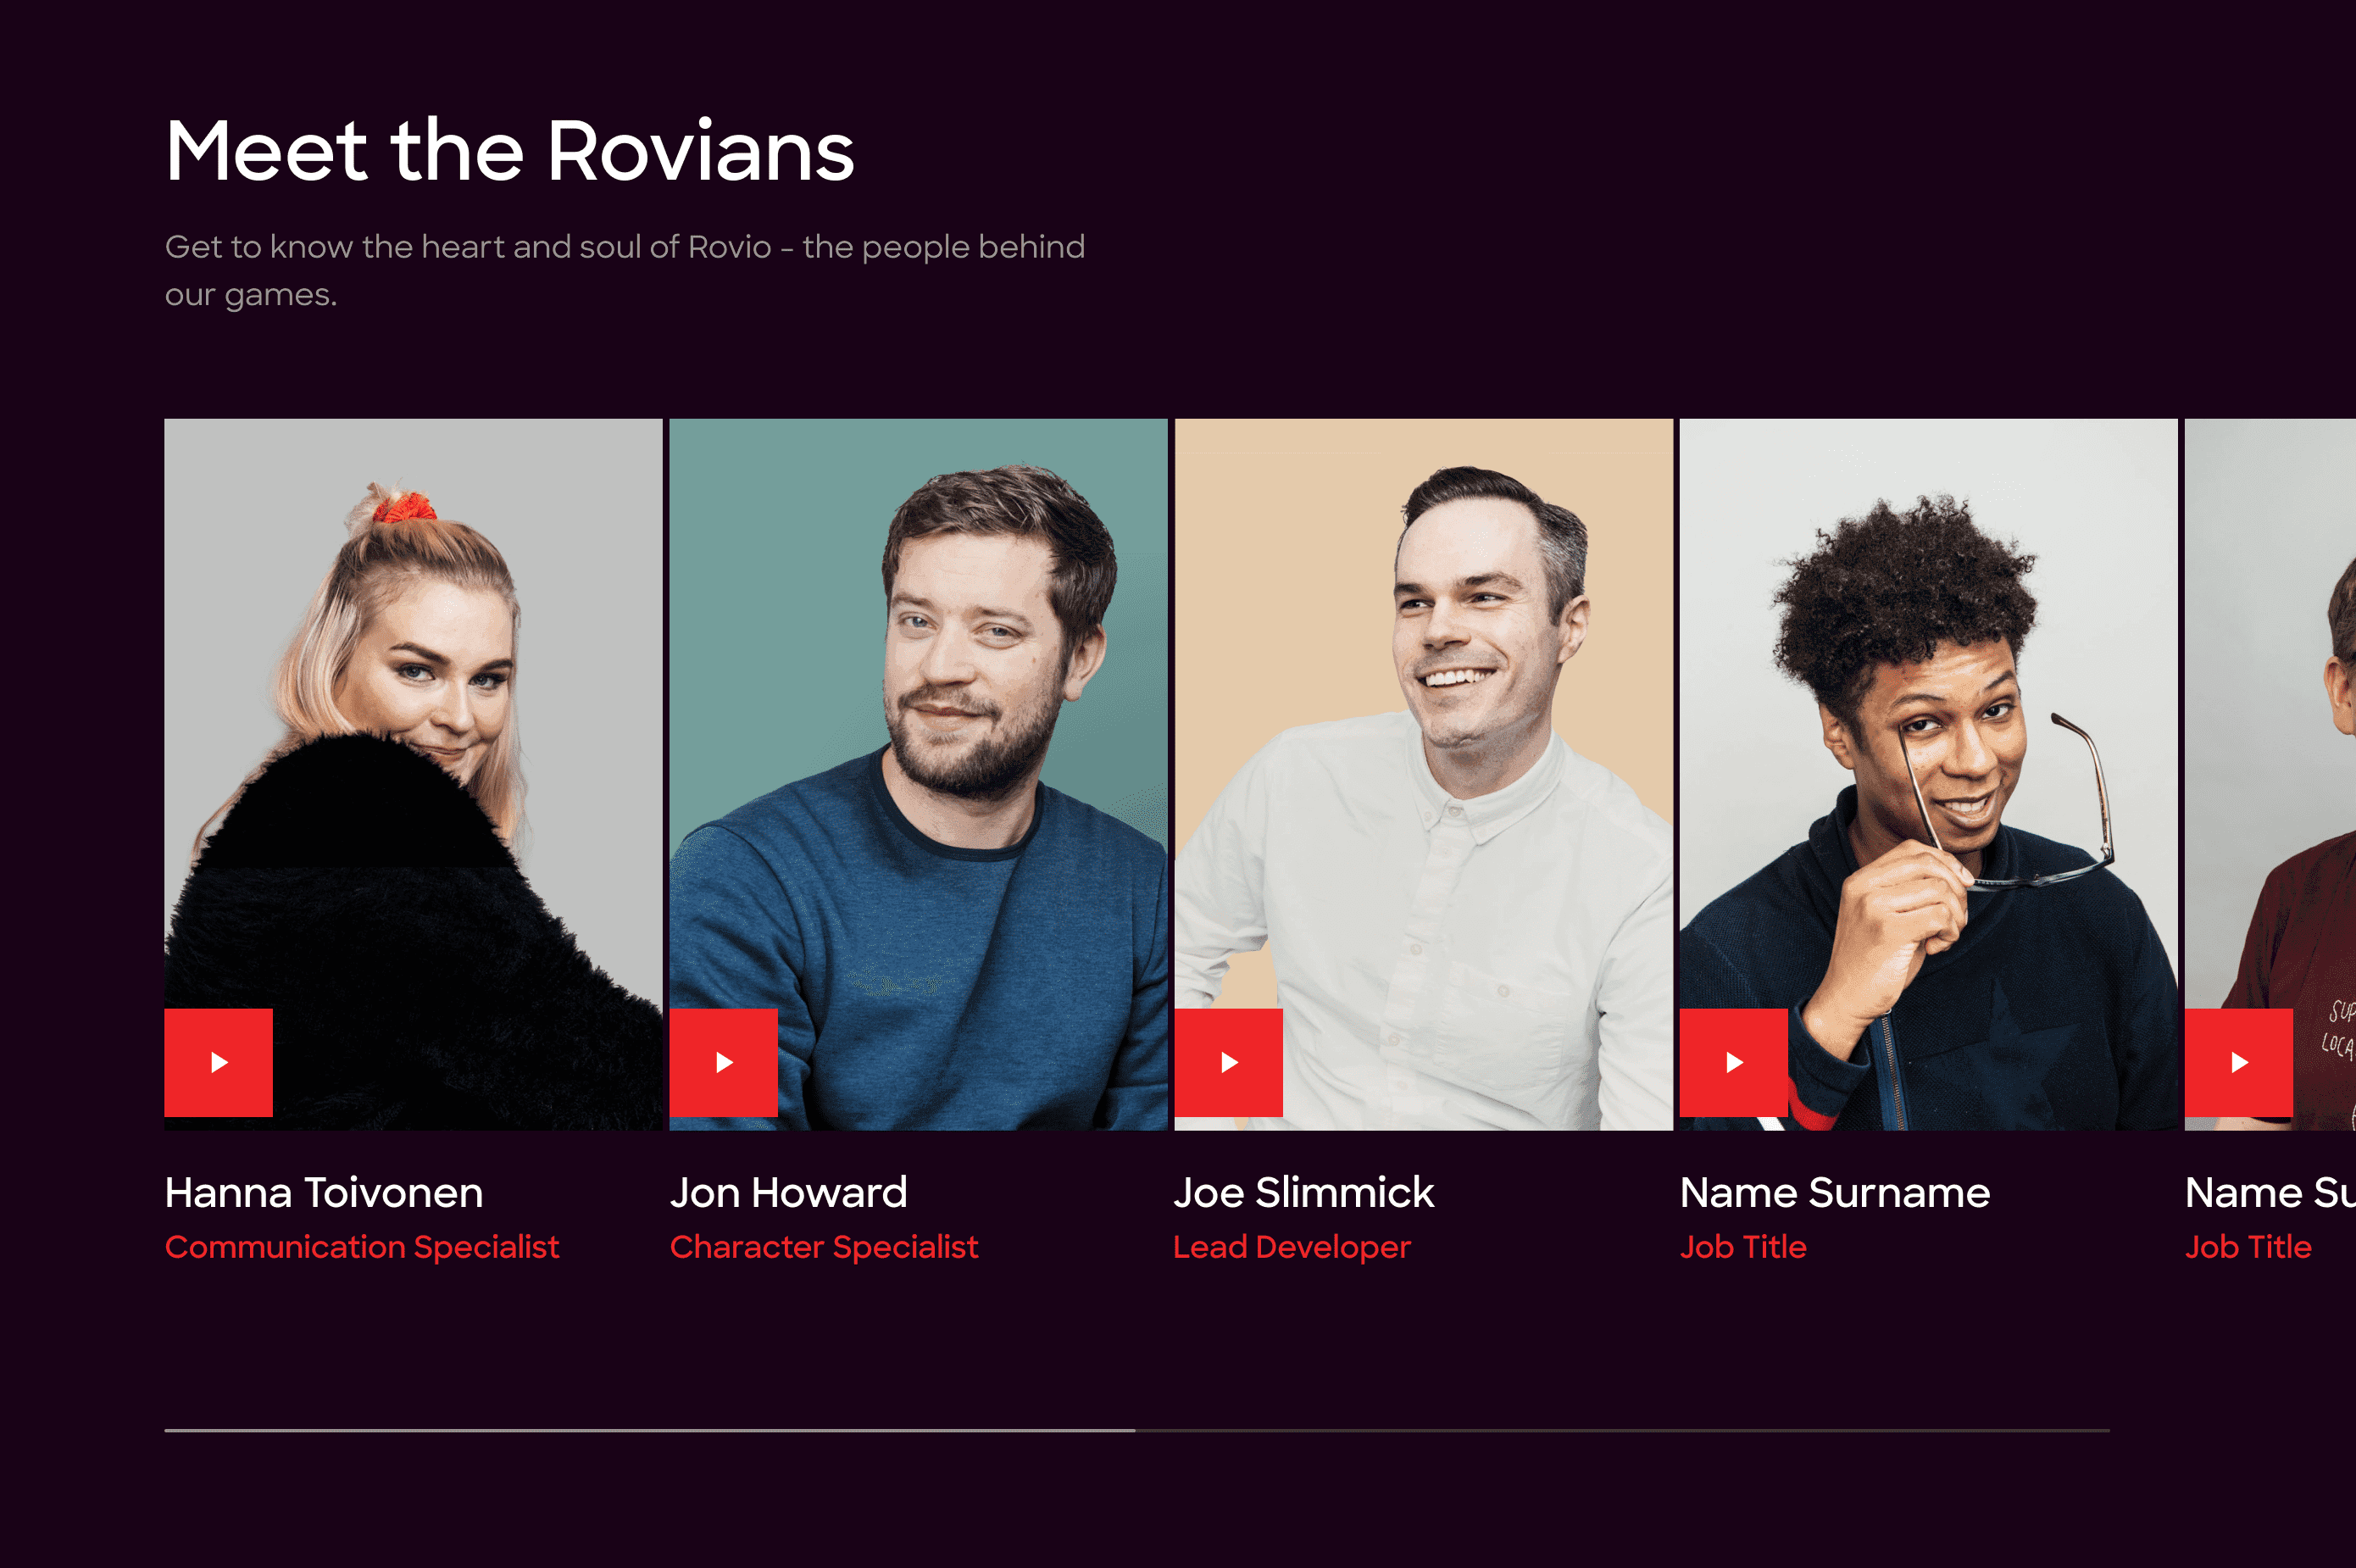This screenshot has height=1568, width=2356.
Task: Select the Communication Specialist job title
Action: pos(362,1247)
